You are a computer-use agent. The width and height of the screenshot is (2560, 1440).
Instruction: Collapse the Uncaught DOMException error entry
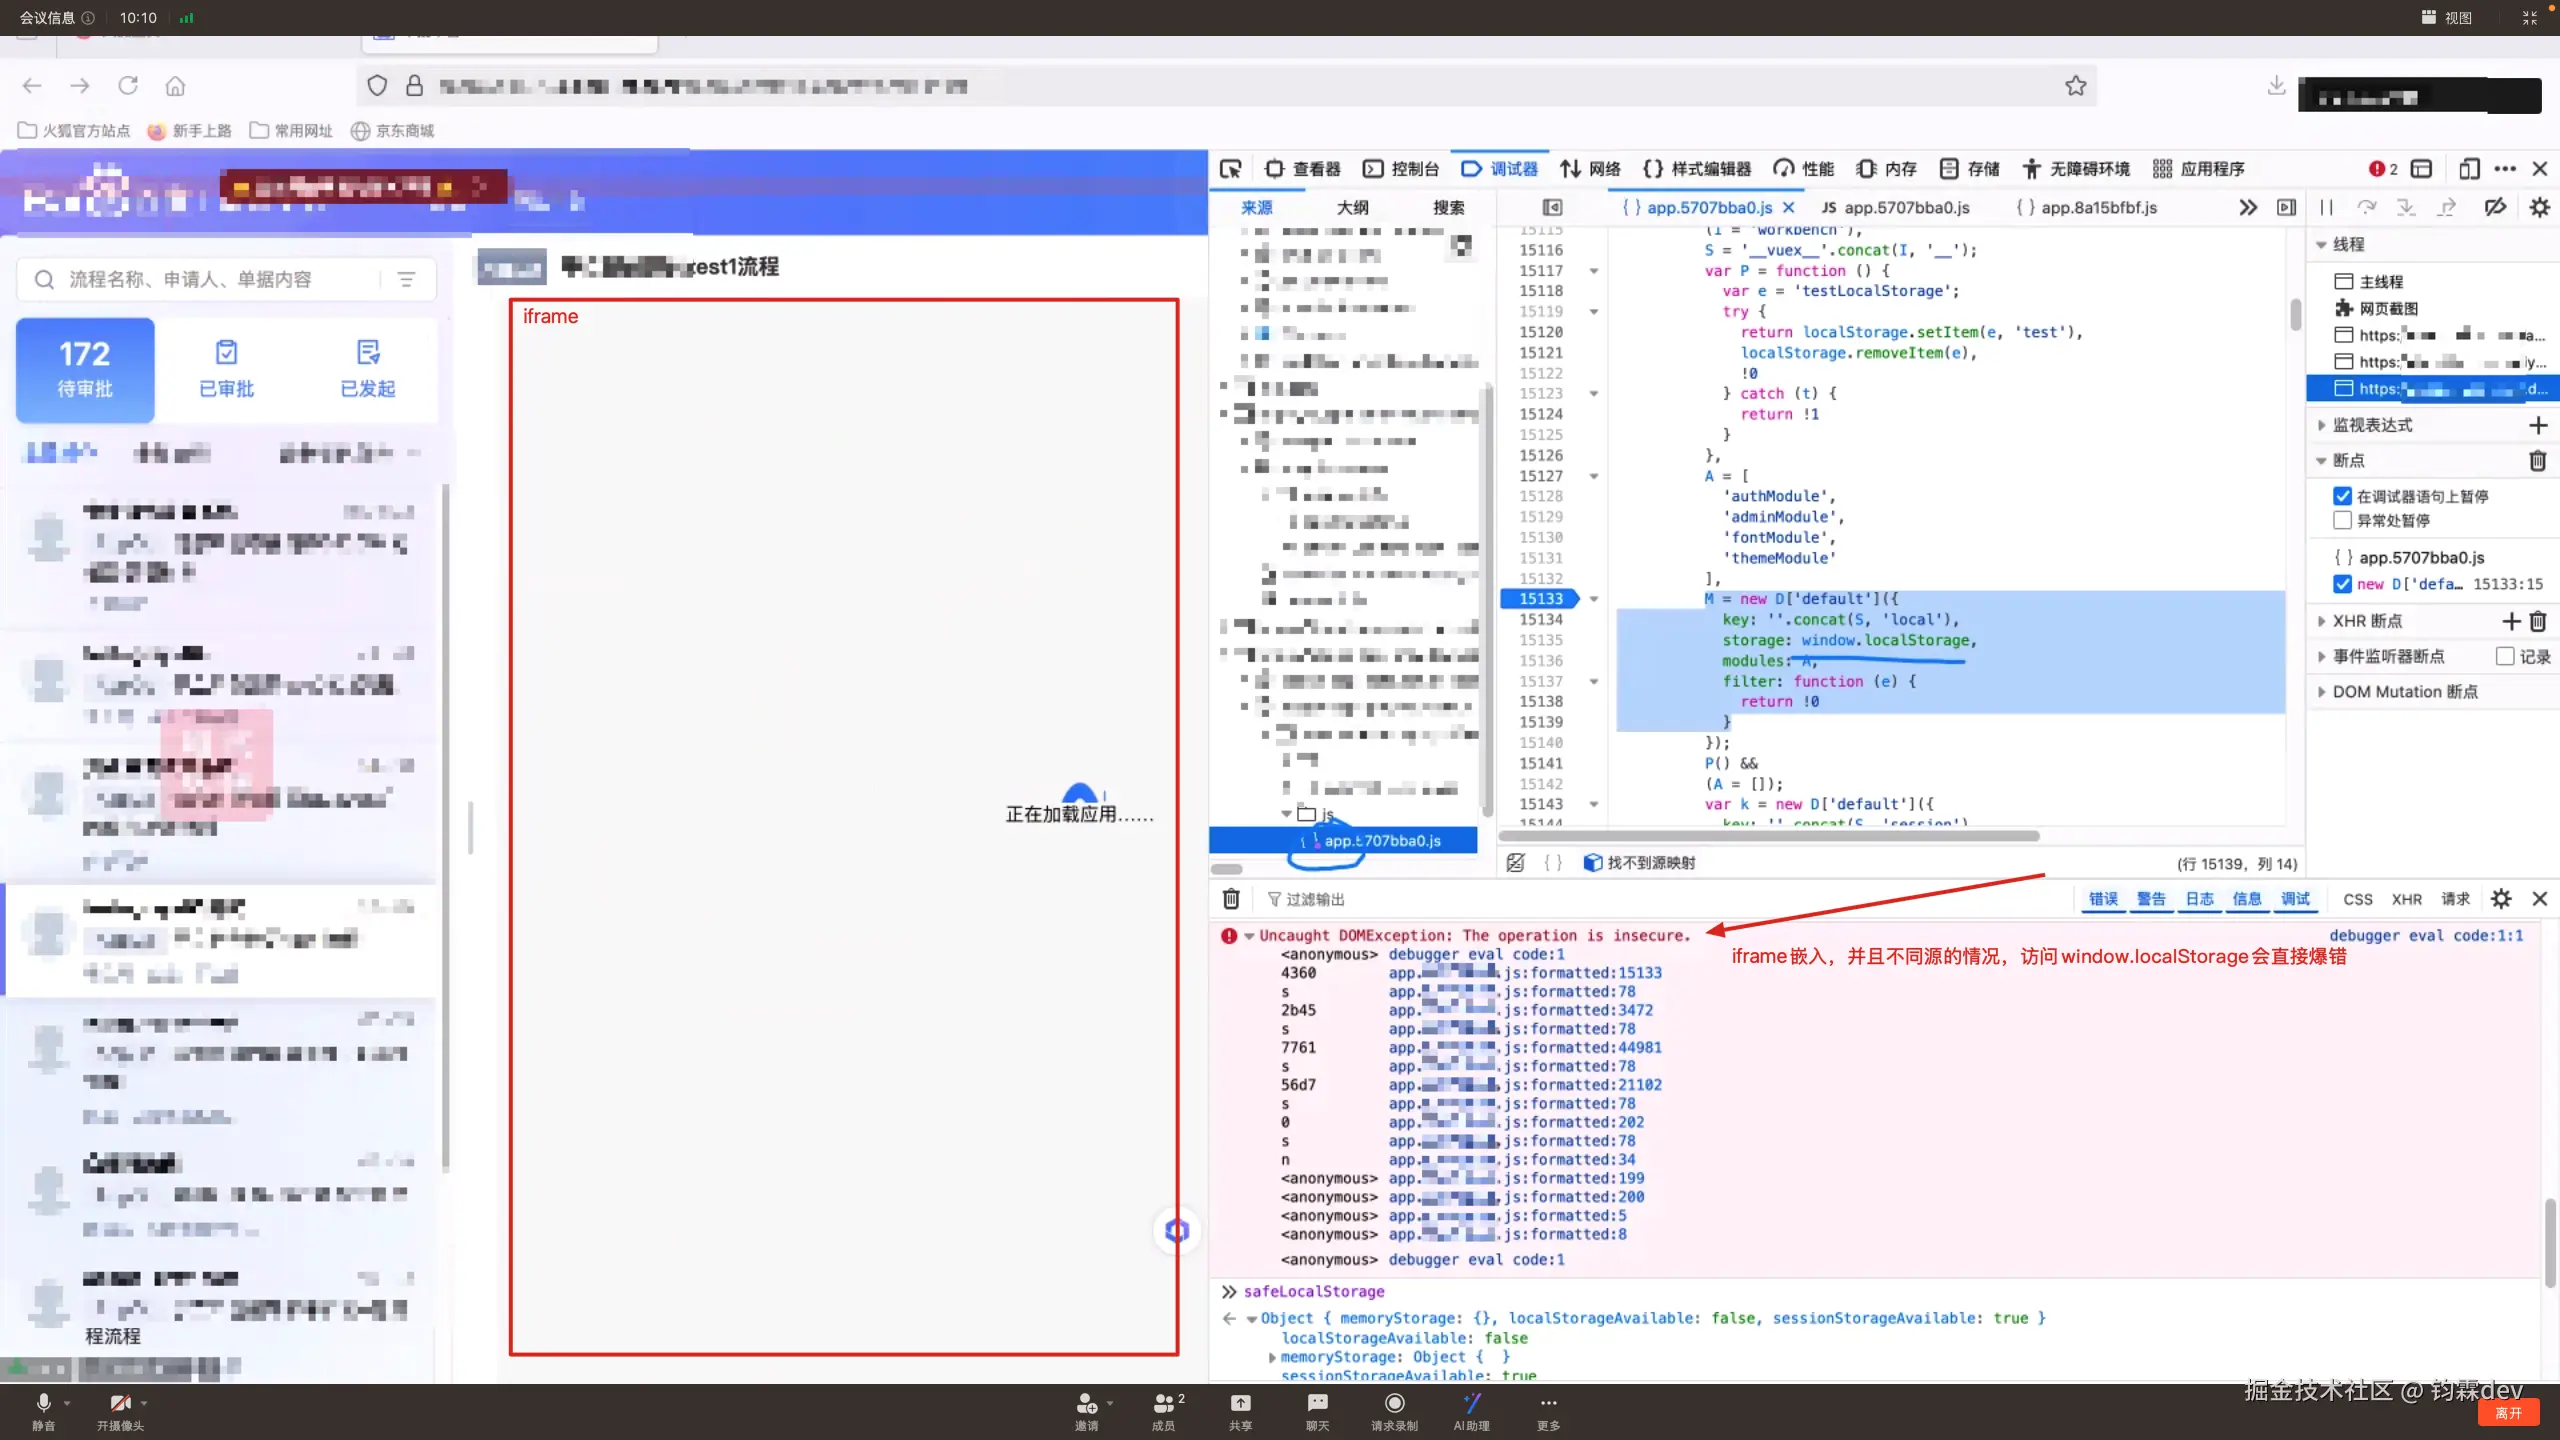(x=1249, y=936)
